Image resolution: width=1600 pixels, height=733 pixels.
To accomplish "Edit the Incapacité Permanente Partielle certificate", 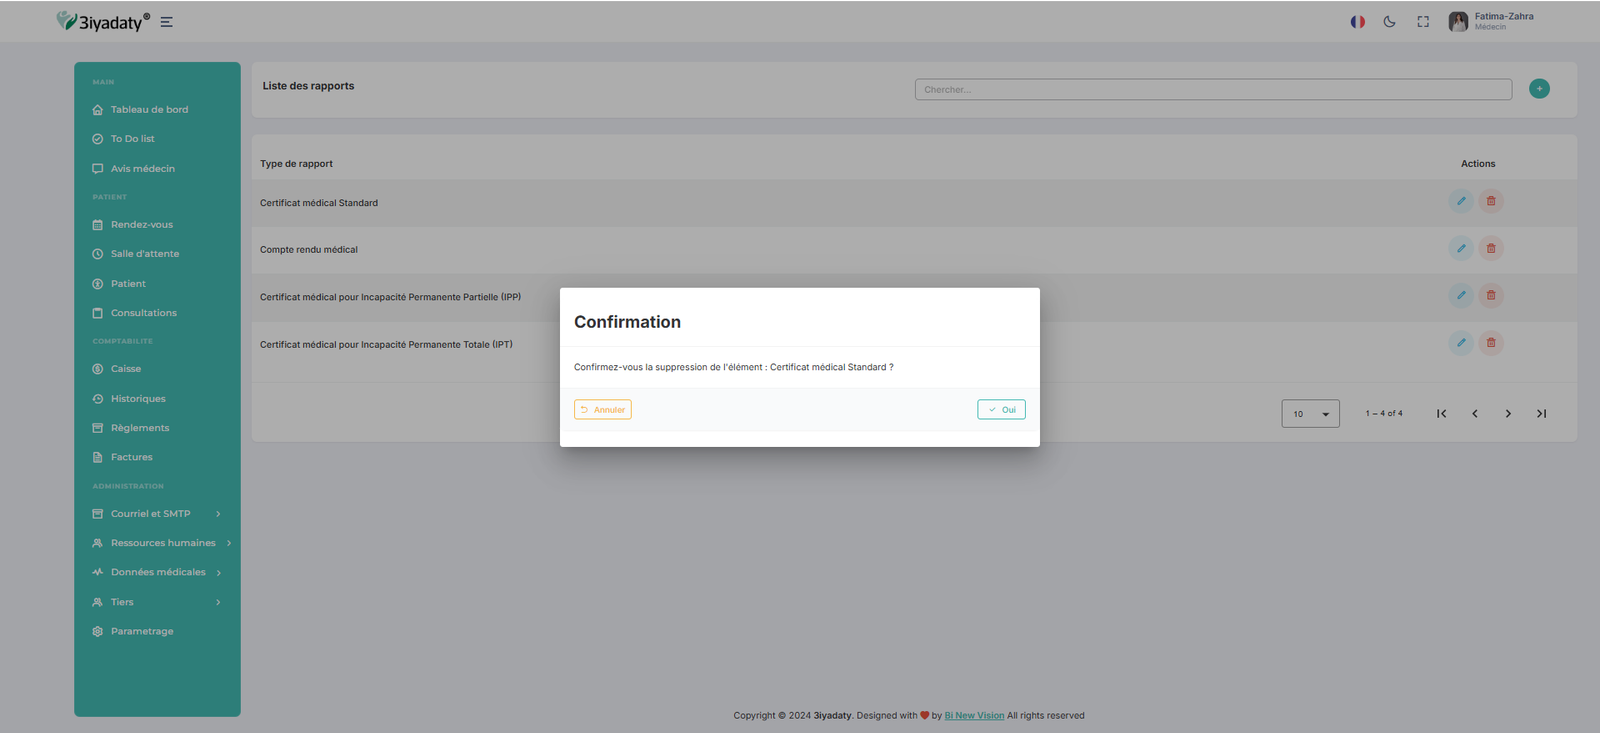I will (1460, 295).
